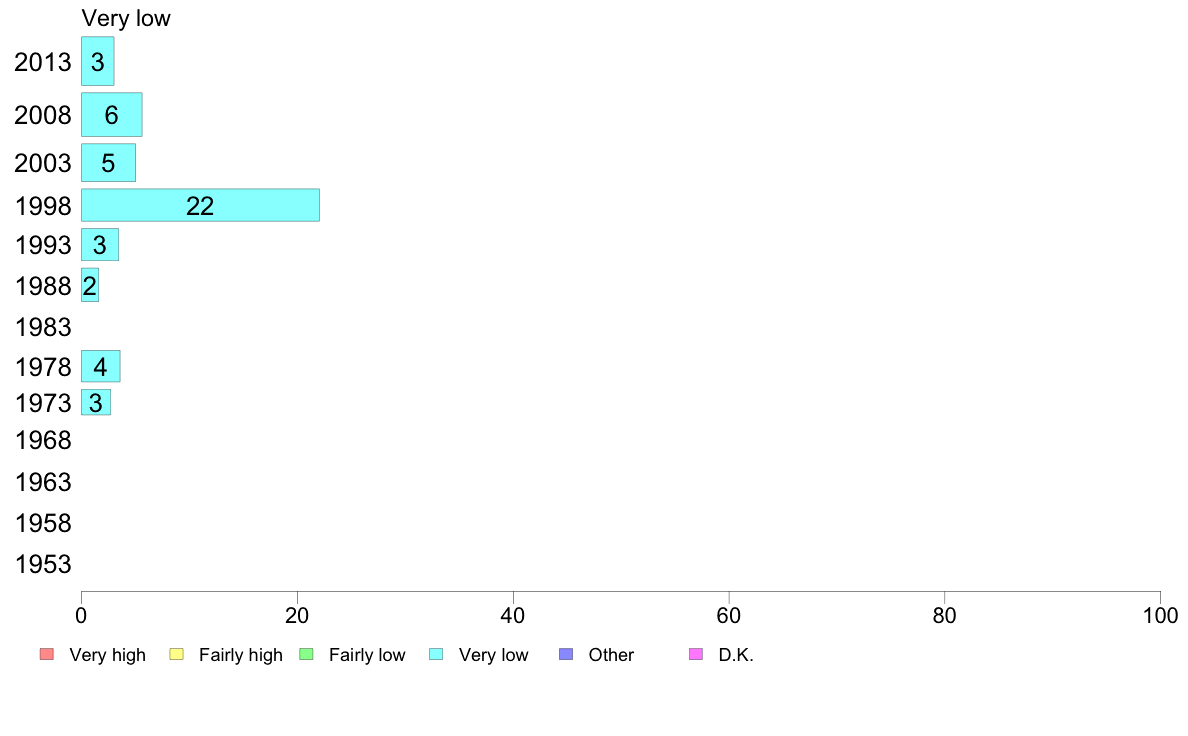The image size is (1188, 736).
Task: Select the 1988 bar showing 2
Action: pyautogui.click(x=89, y=286)
